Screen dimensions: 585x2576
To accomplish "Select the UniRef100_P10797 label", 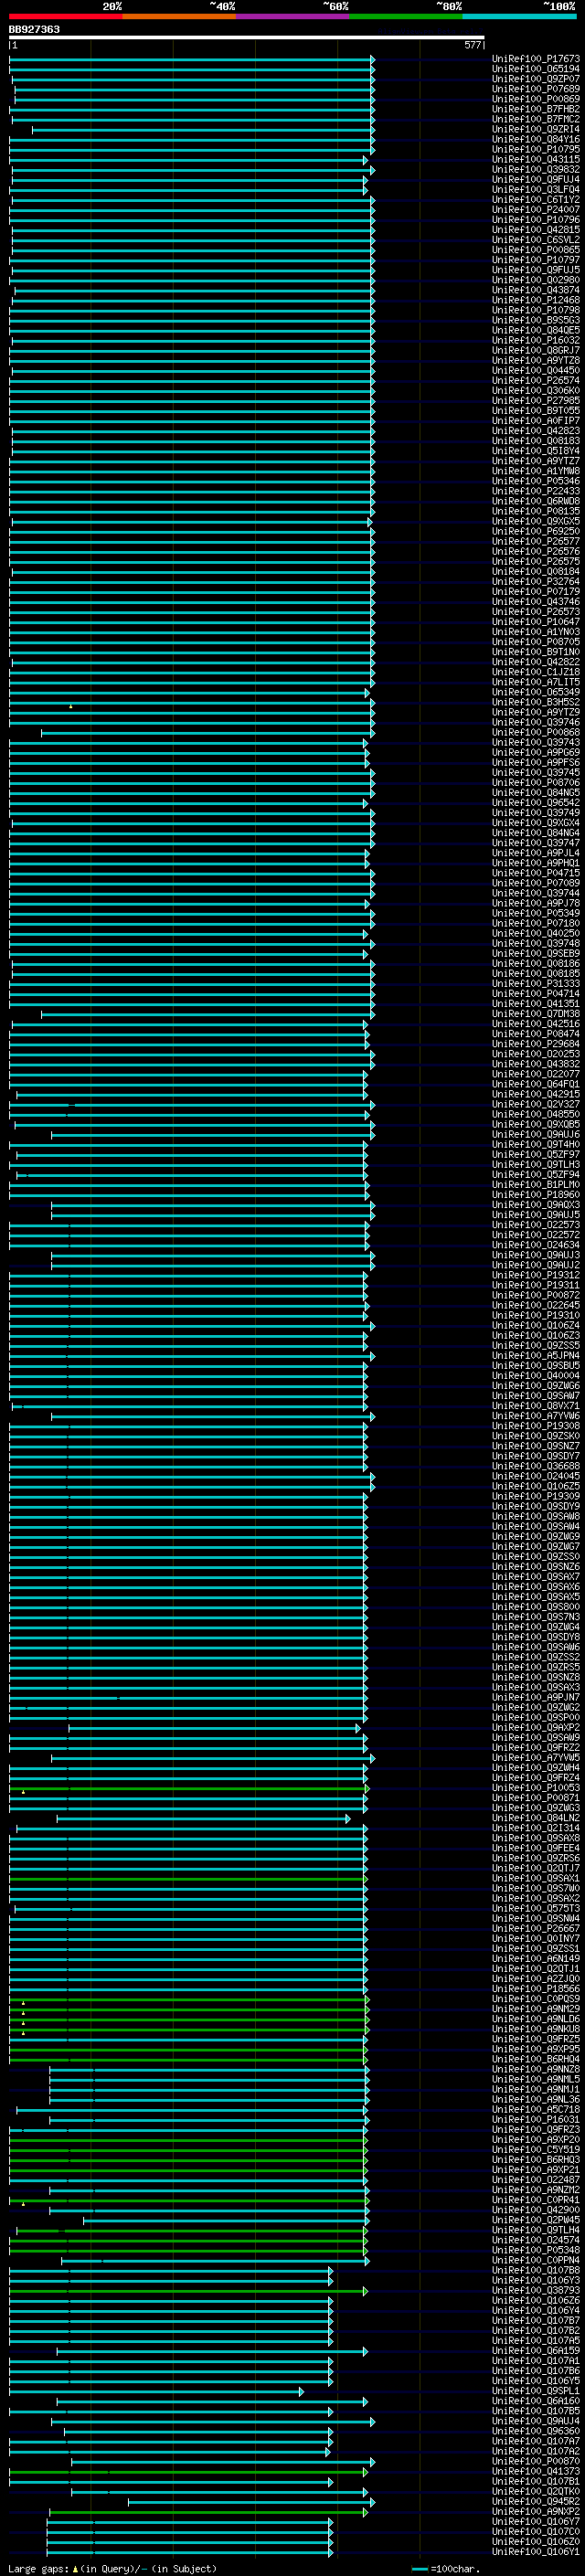I will (536, 260).
